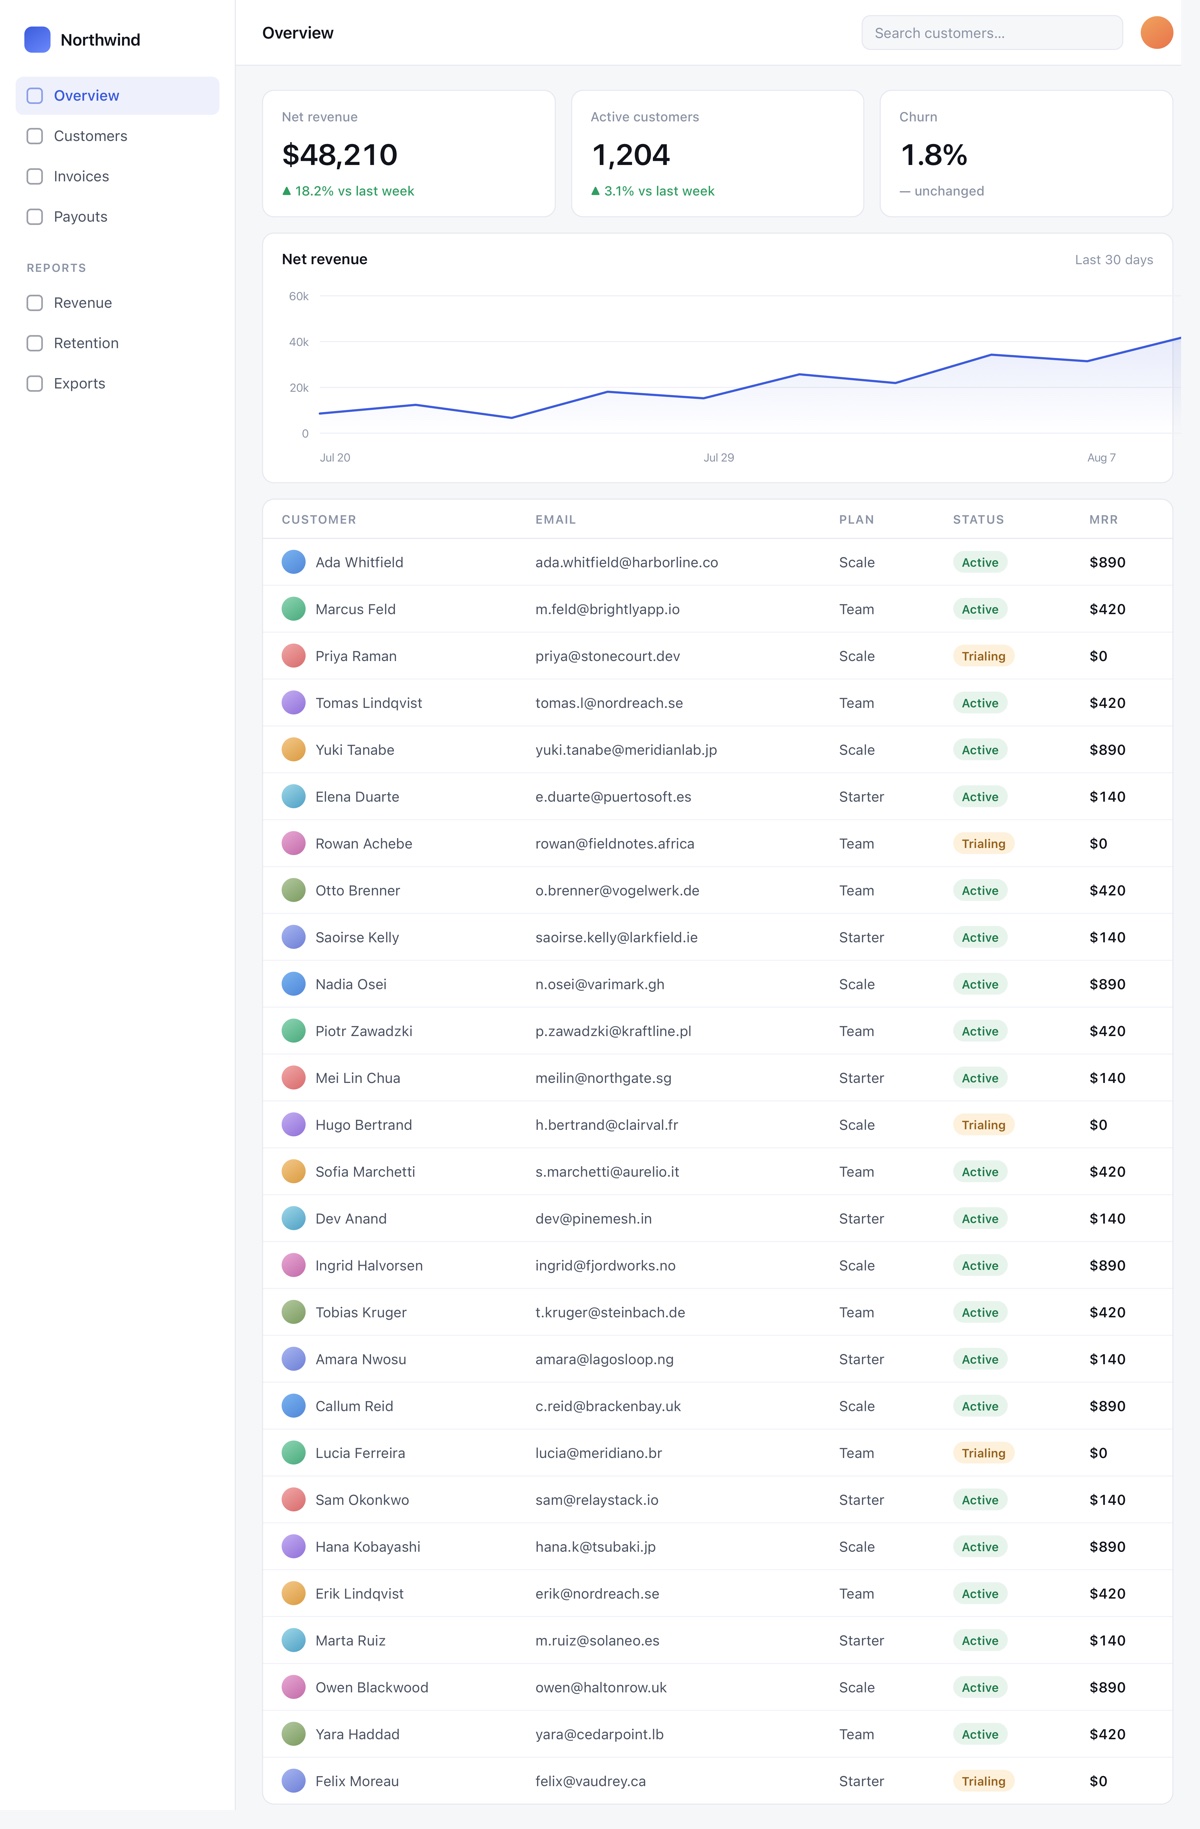This screenshot has width=1200, height=1829.
Task: Click Marcus Feld's green avatar
Action: click(x=293, y=609)
